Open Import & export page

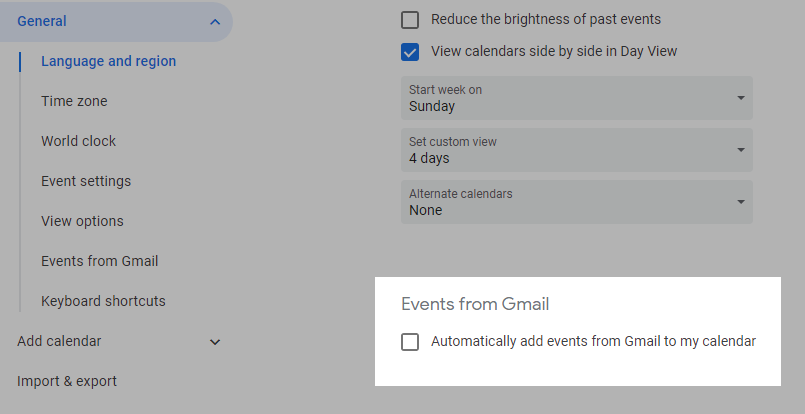pos(67,382)
